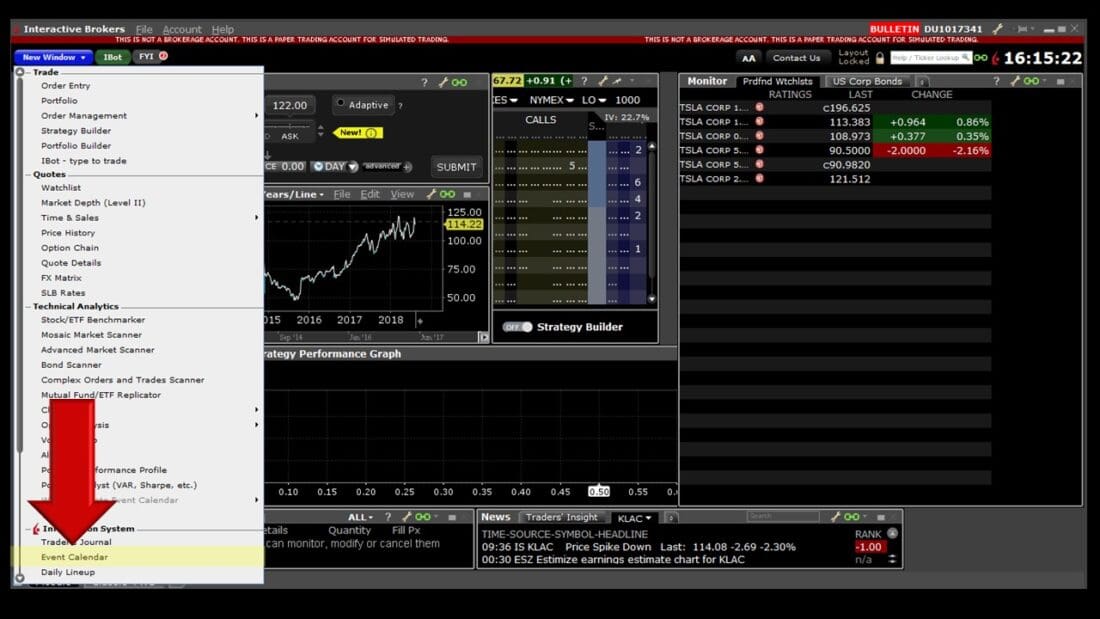This screenshot has width=1100, height=619.
Task: Open the New Window dropdown
Action: [53, 57]
